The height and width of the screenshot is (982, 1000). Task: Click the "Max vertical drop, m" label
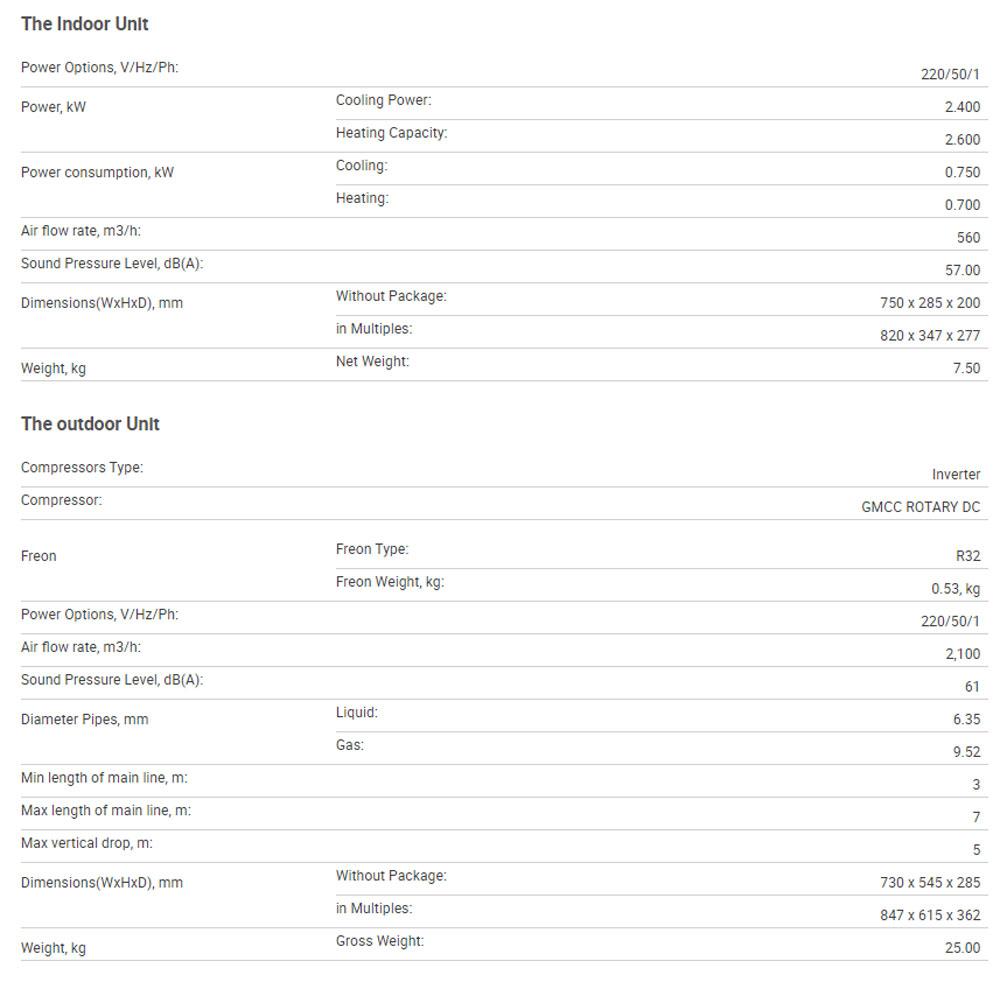(x=87, y=843)
